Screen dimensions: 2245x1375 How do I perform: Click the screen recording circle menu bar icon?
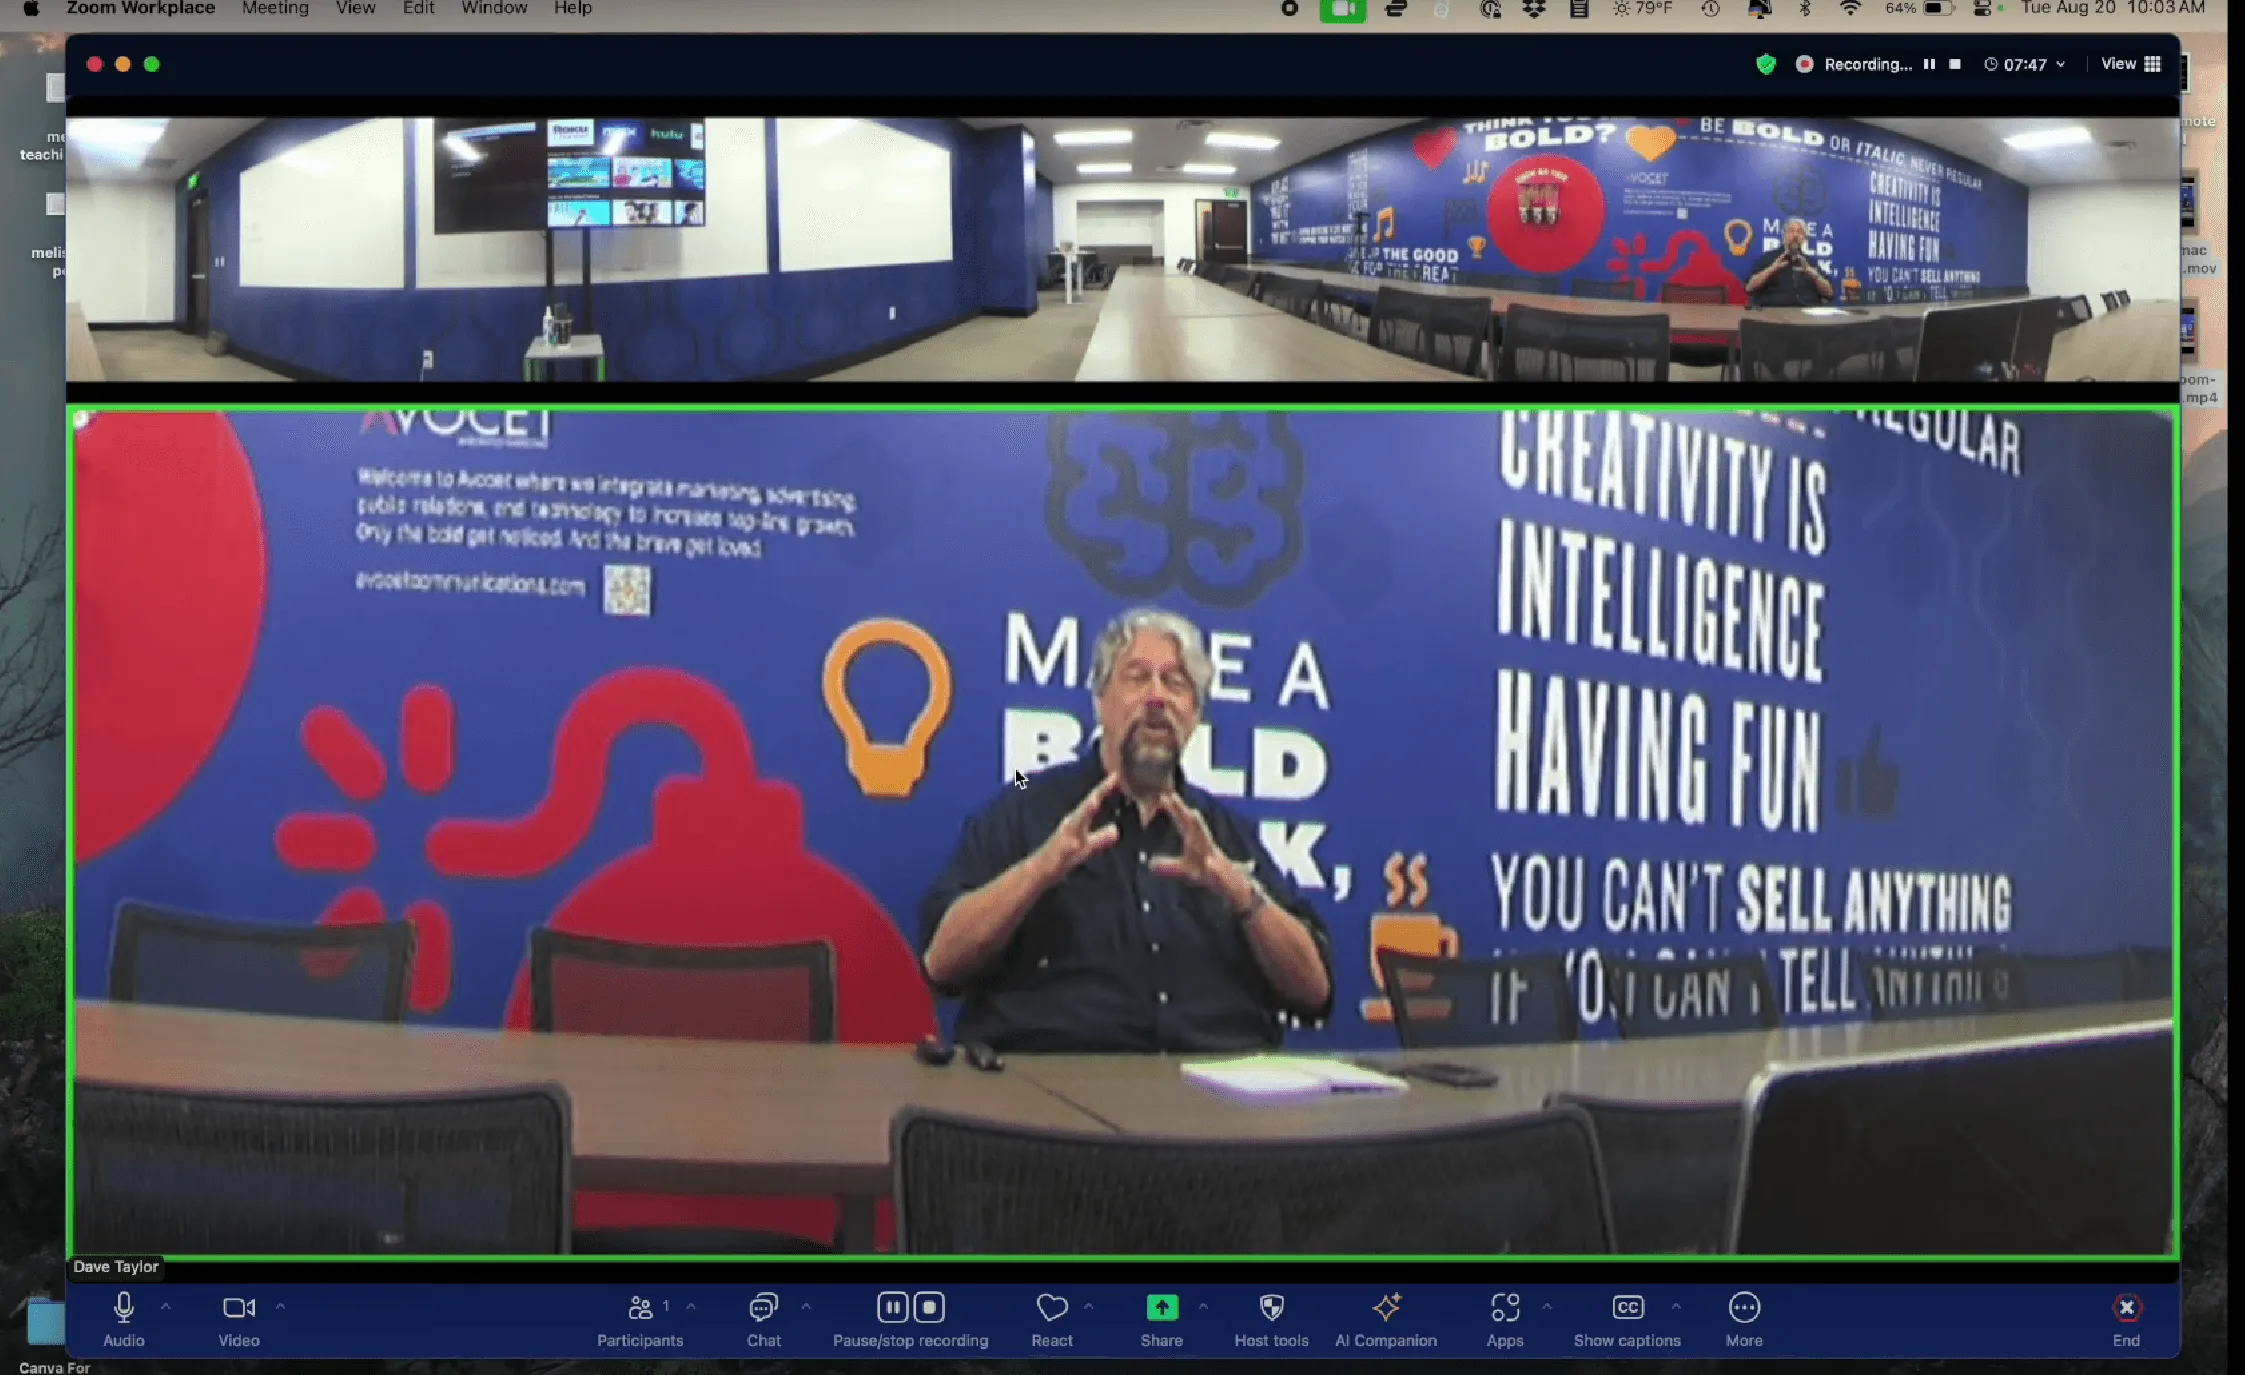pyautogui.click(x=1290, y=8)
